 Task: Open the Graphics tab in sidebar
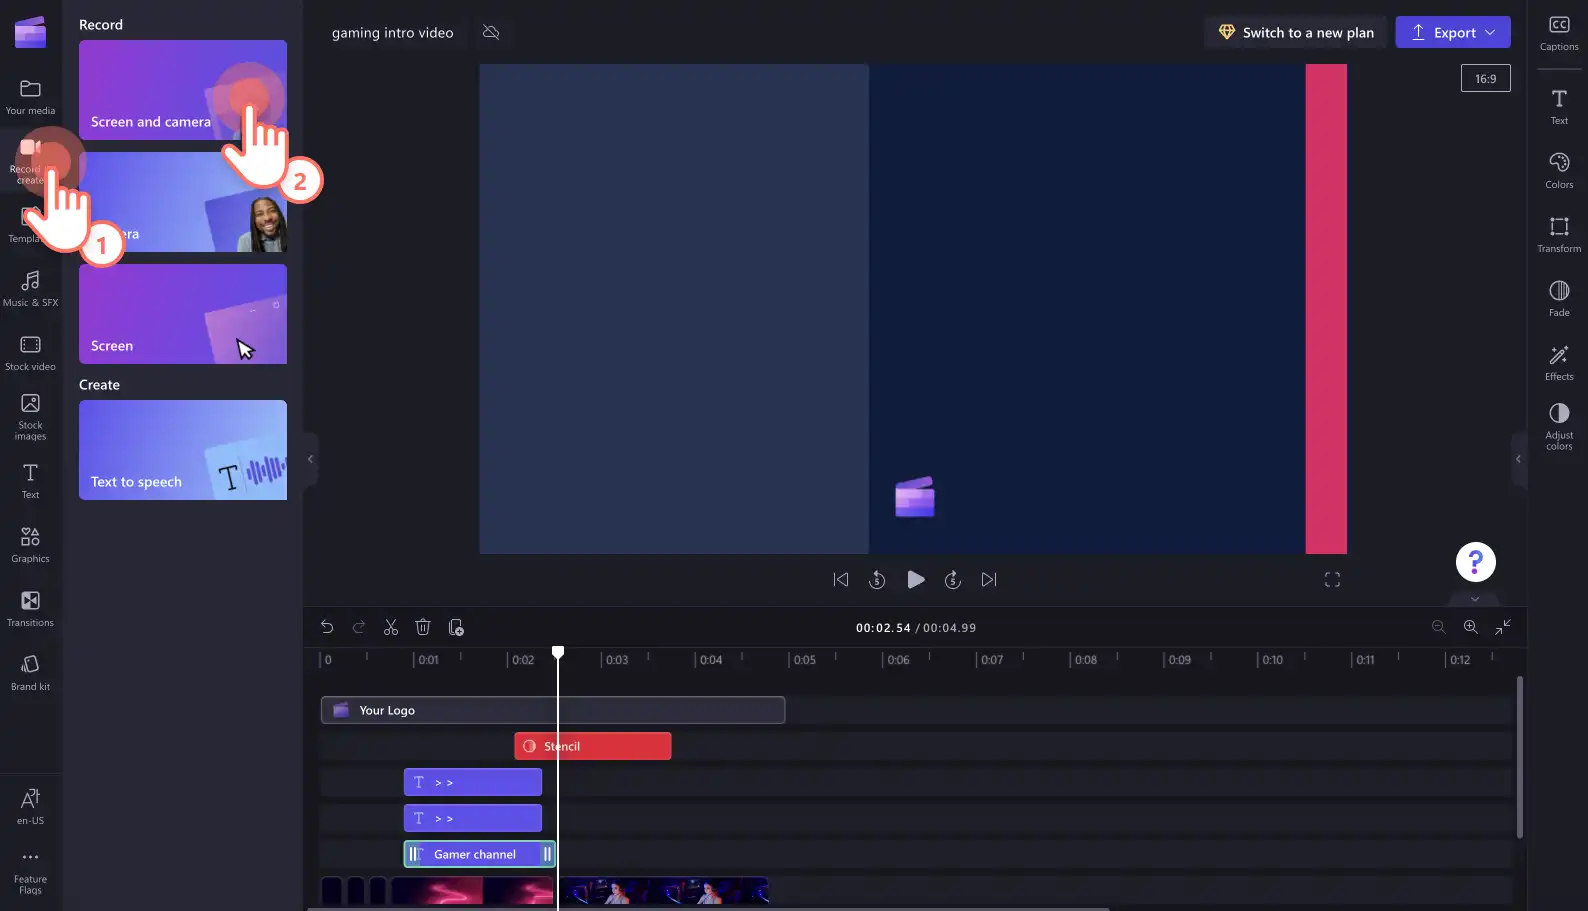tap(30, 544)
